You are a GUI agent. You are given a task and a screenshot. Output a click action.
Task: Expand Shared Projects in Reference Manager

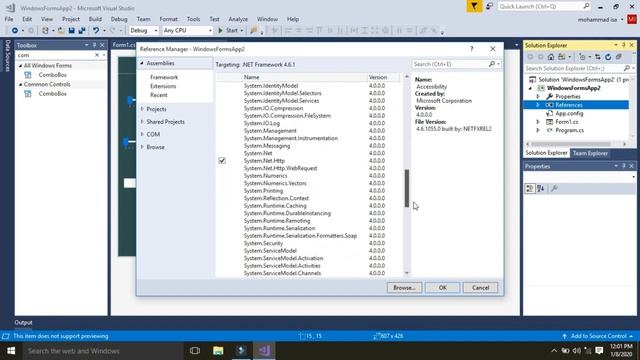[142, 122]
